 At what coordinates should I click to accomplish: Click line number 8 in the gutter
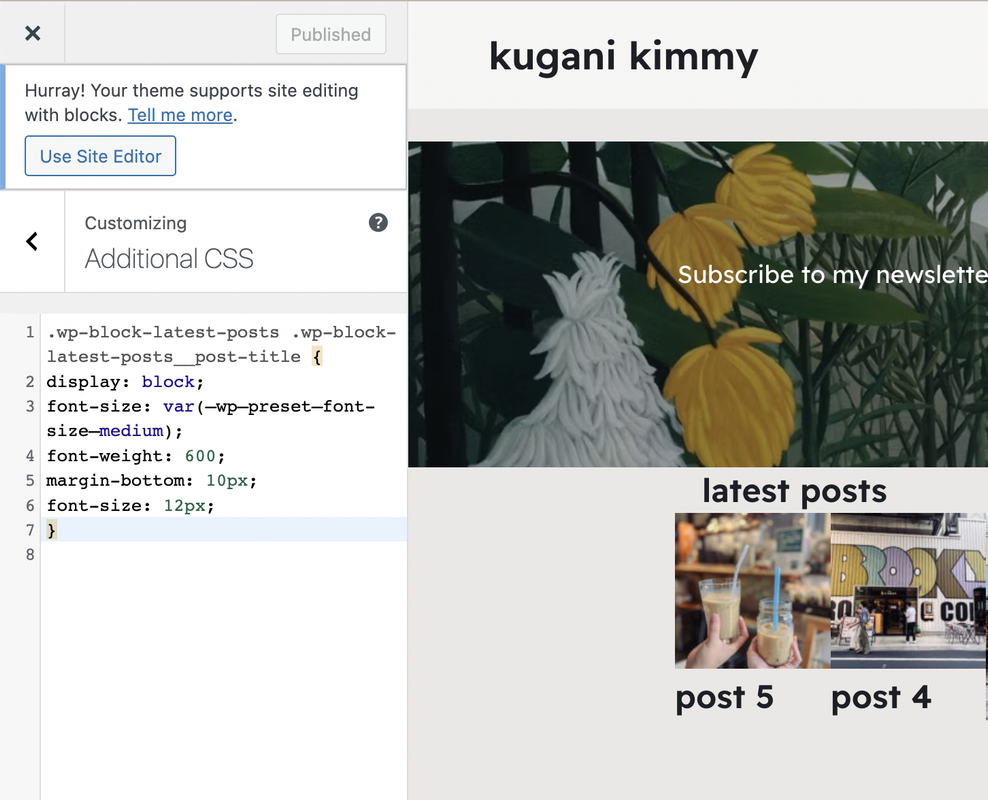tap(30, 554)
